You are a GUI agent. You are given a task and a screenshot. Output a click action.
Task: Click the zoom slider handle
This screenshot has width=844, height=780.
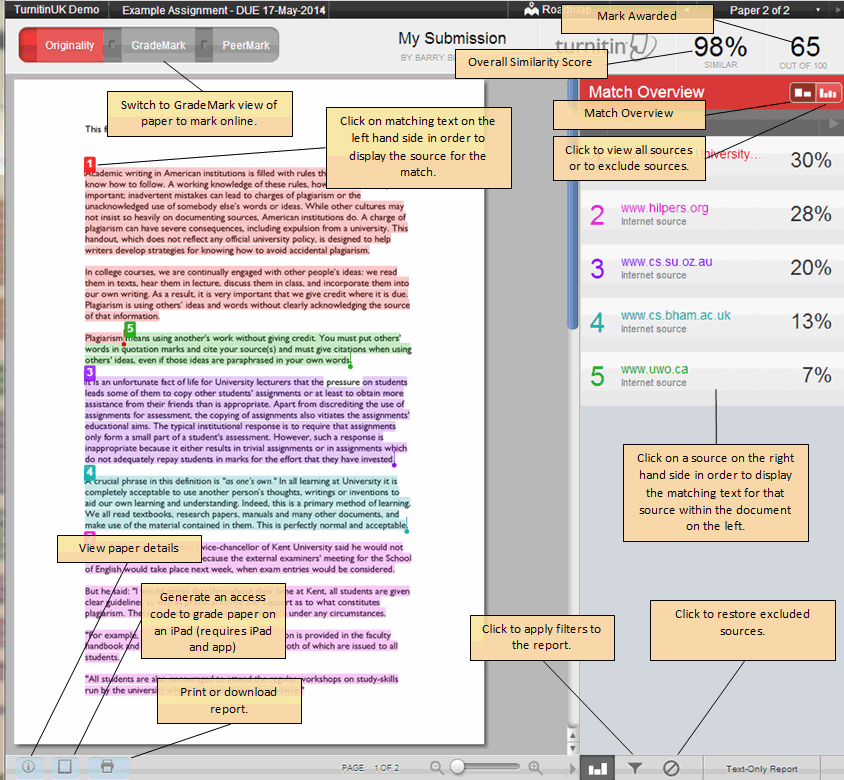point(457,767)
